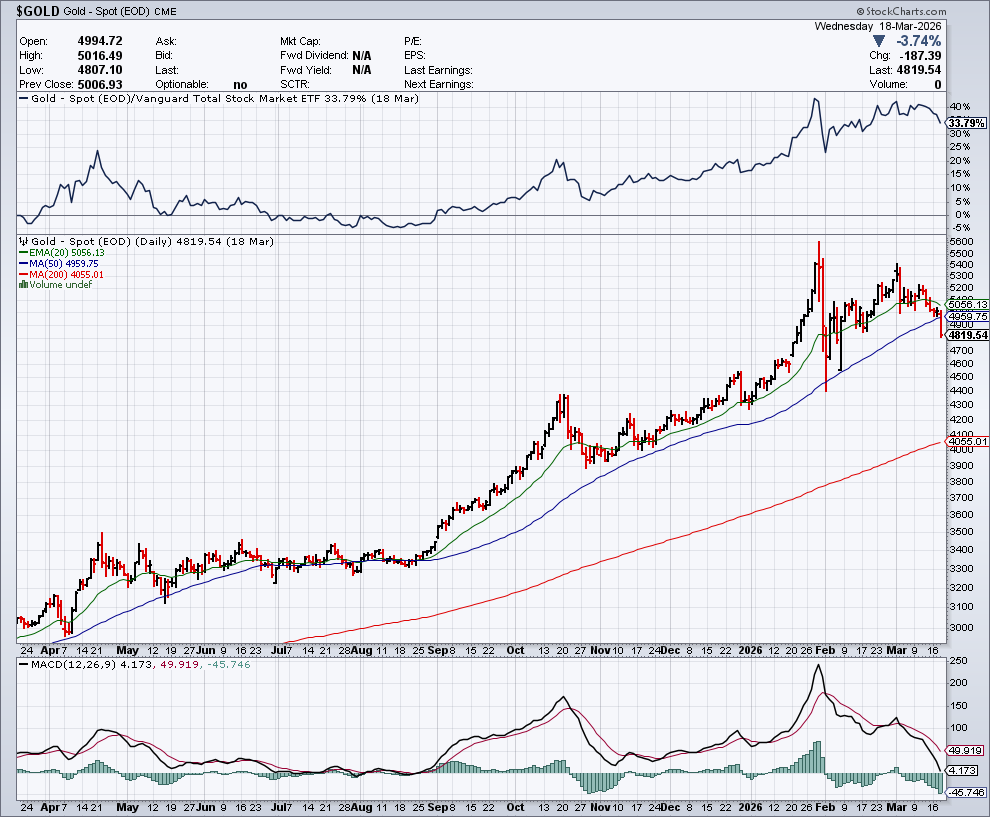The height and width of the screenshot is (817, 990).
Task: Click the down-triangle price change icon
Action: coord(880,41)
